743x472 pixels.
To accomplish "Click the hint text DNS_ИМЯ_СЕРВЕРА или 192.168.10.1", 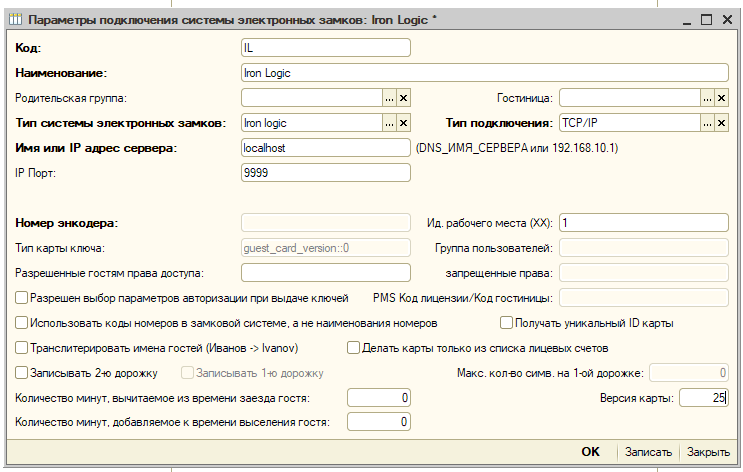I will (517, 148).
